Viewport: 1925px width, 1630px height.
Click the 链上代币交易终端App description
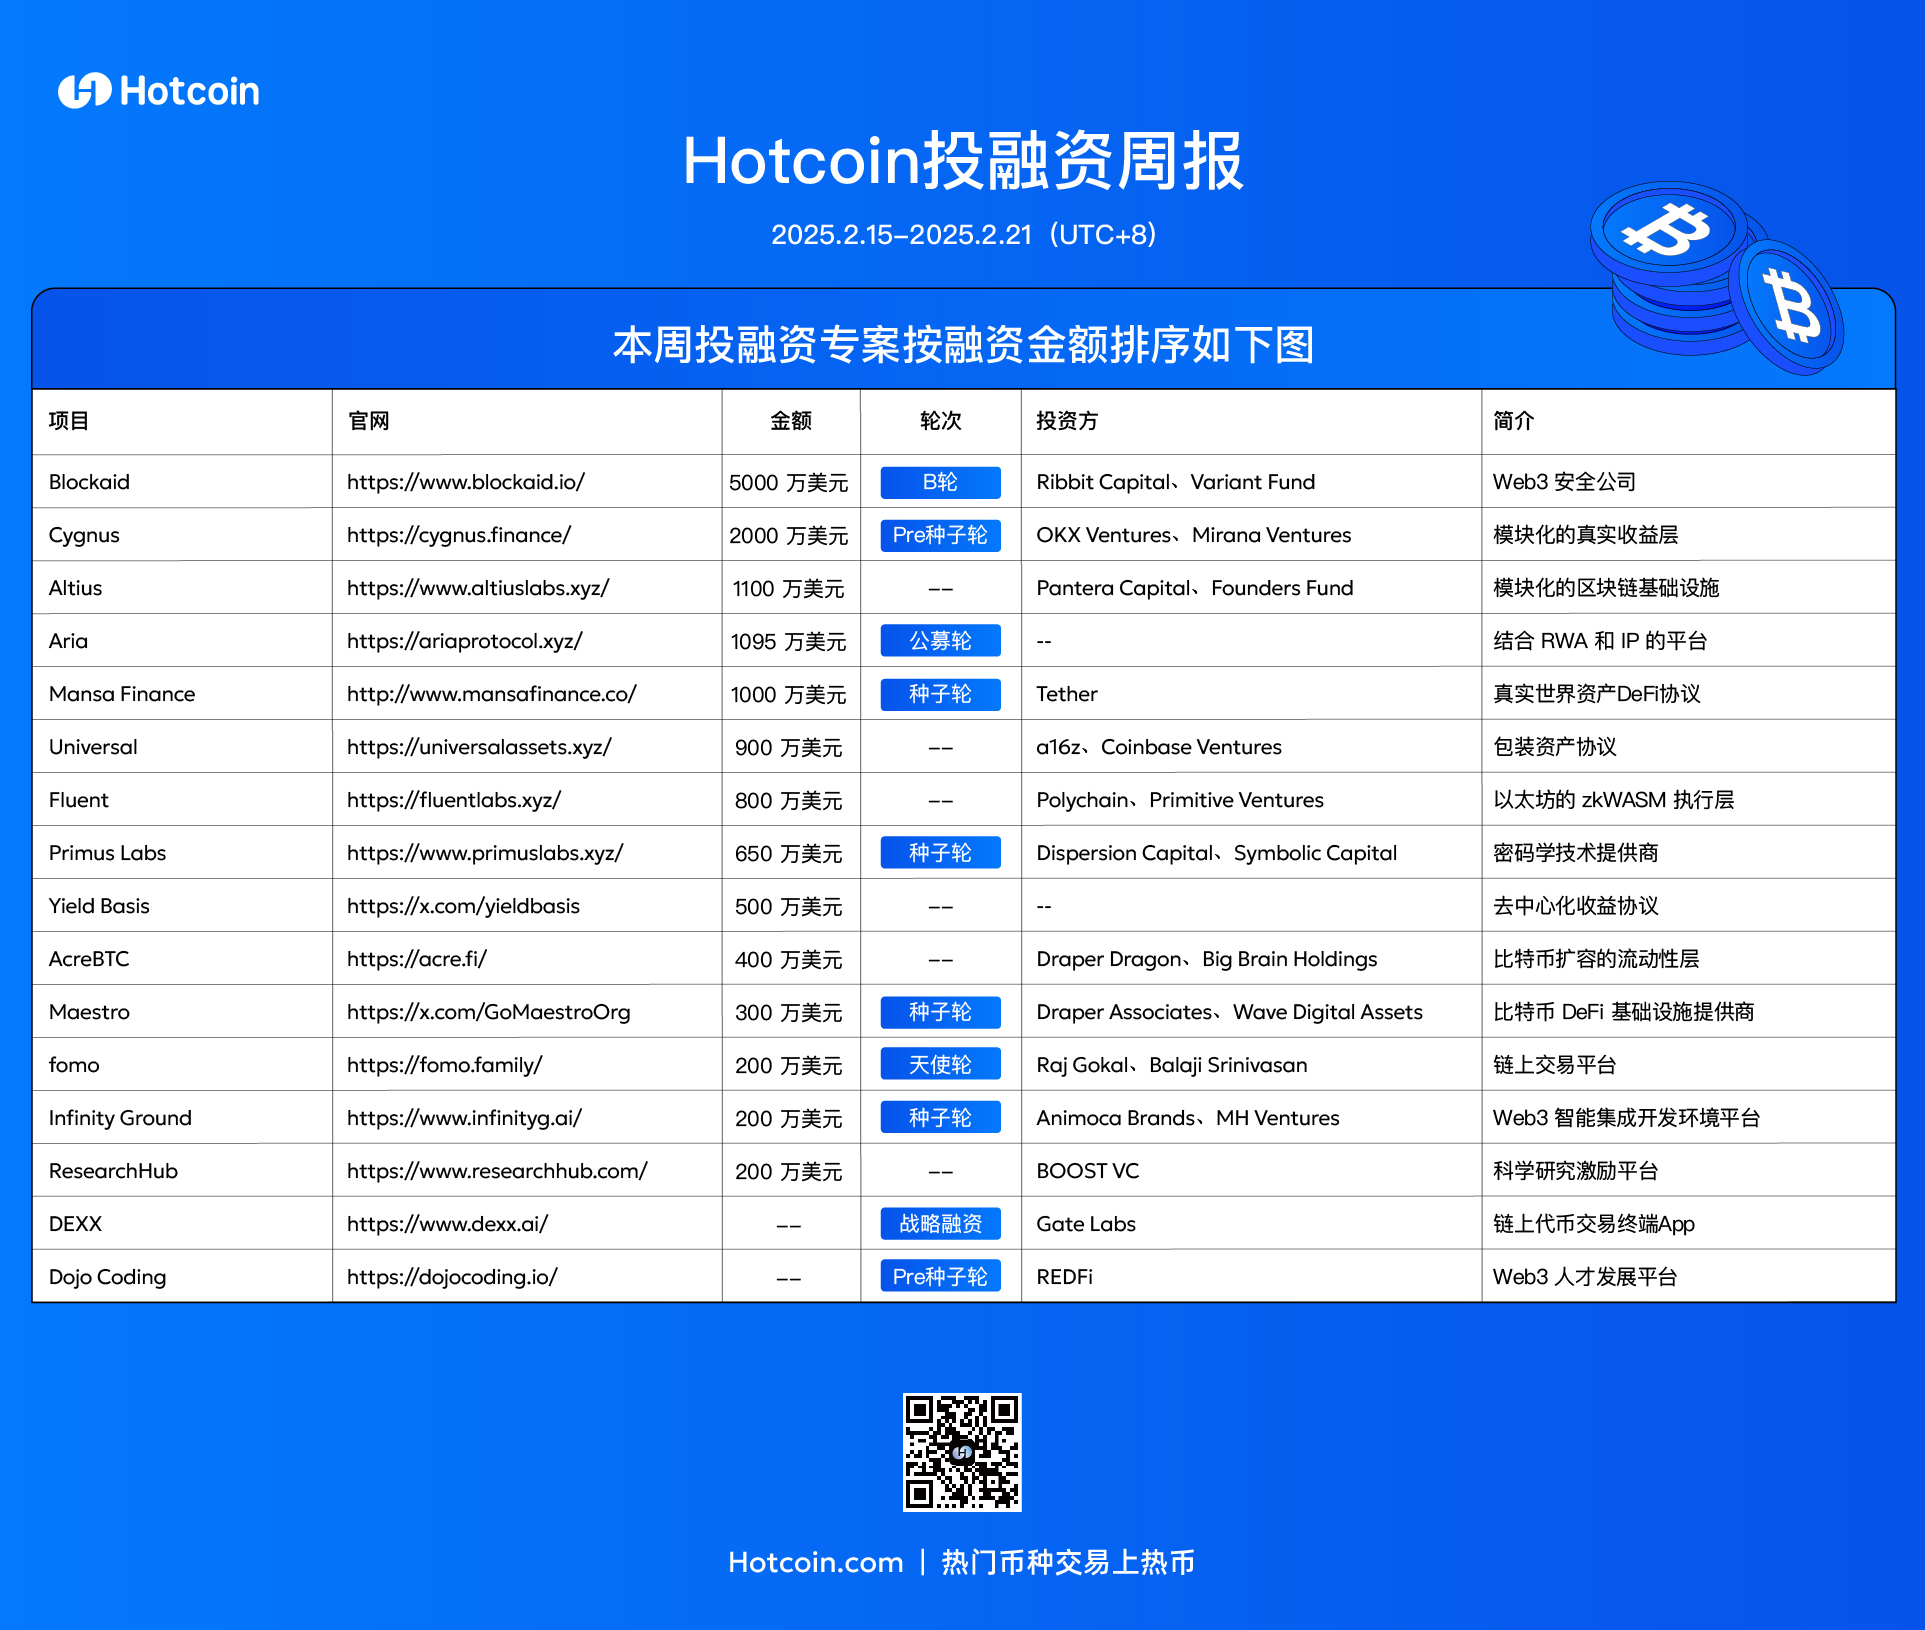click(1594, 1224)
